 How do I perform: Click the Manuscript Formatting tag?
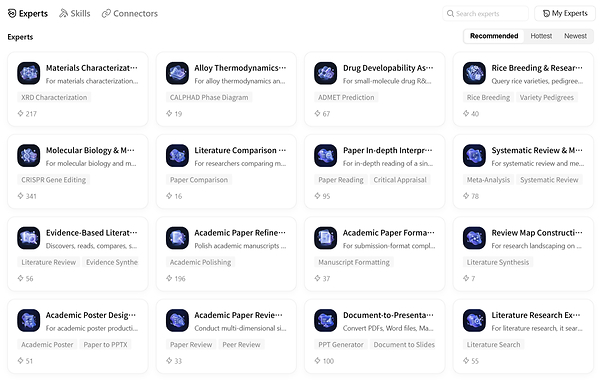(354, 262)
